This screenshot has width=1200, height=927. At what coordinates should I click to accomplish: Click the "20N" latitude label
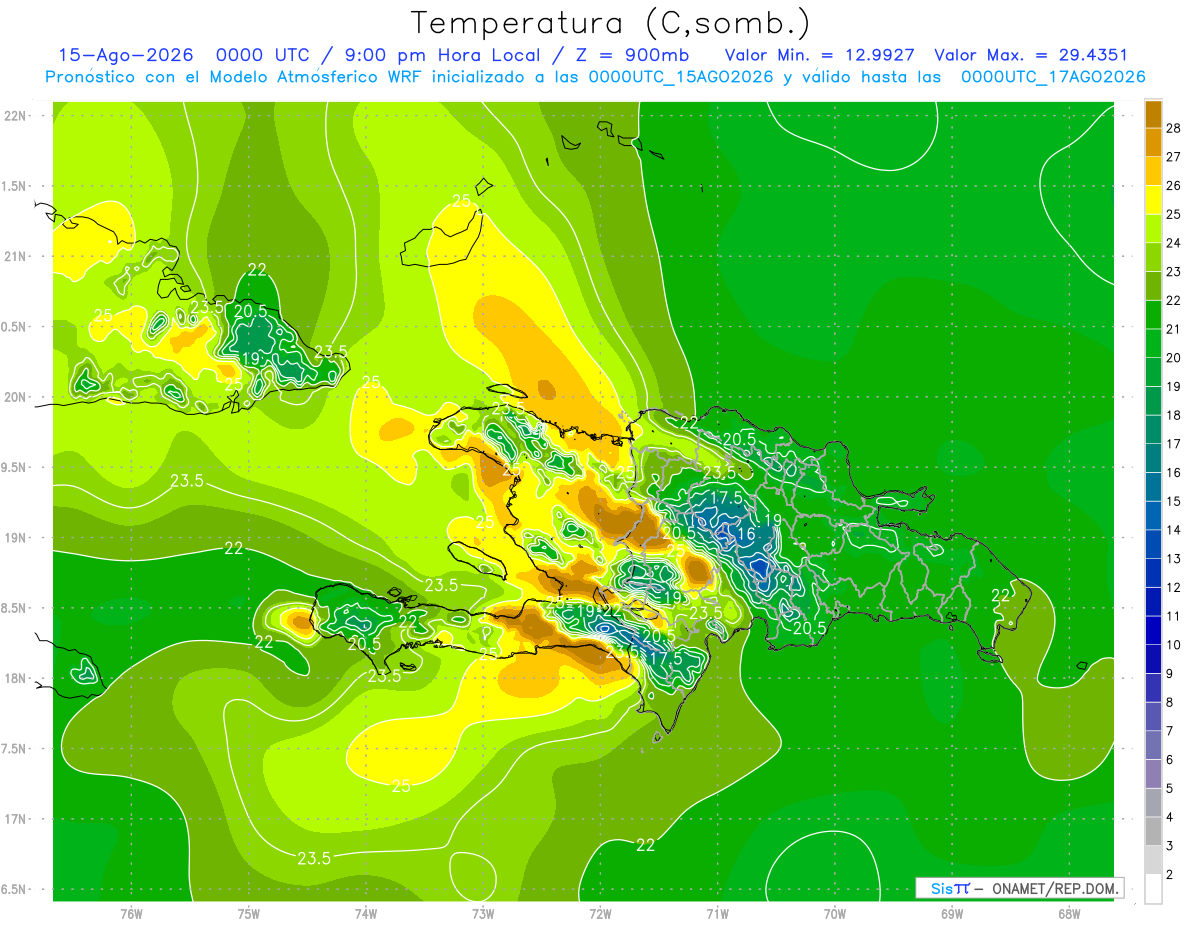(x=17, y=397)
